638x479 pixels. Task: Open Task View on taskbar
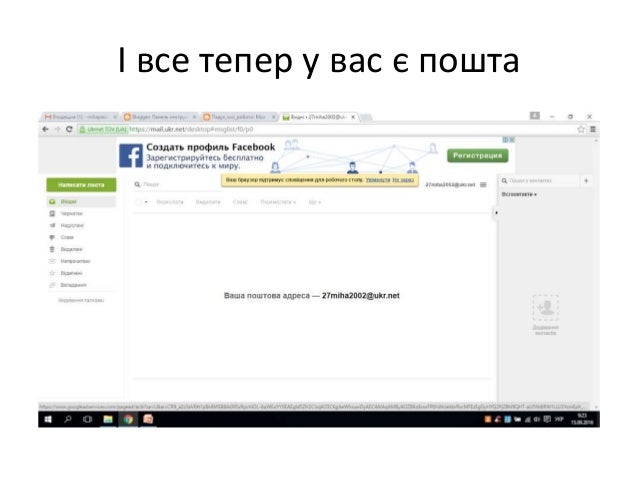[87, 419]
